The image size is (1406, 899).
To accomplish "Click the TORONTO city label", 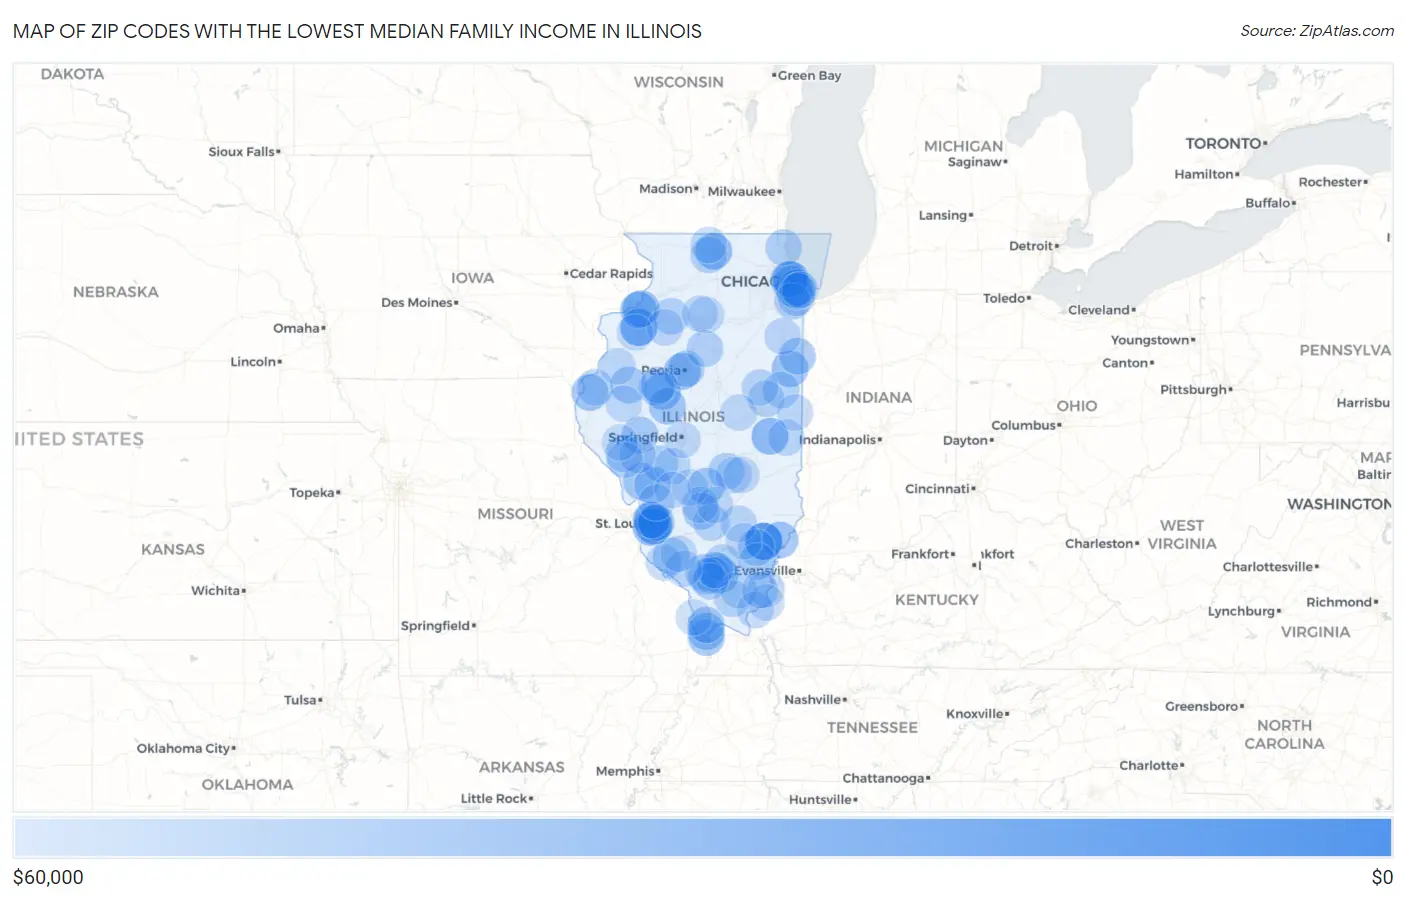I will [x=1226, y=143].
